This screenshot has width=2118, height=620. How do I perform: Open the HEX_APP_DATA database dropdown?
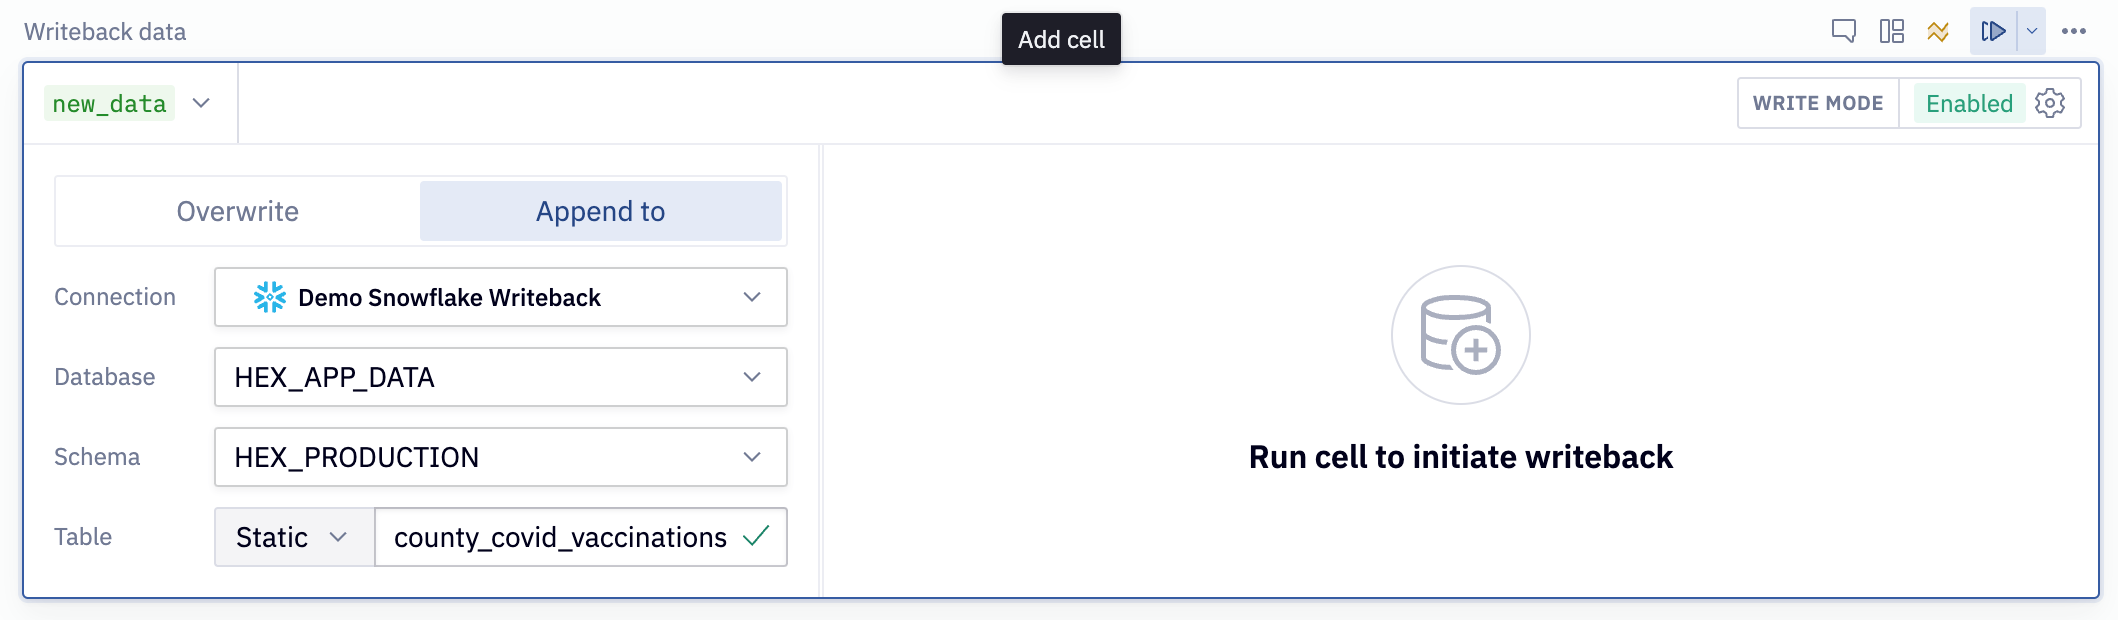(x=500, y=377)
